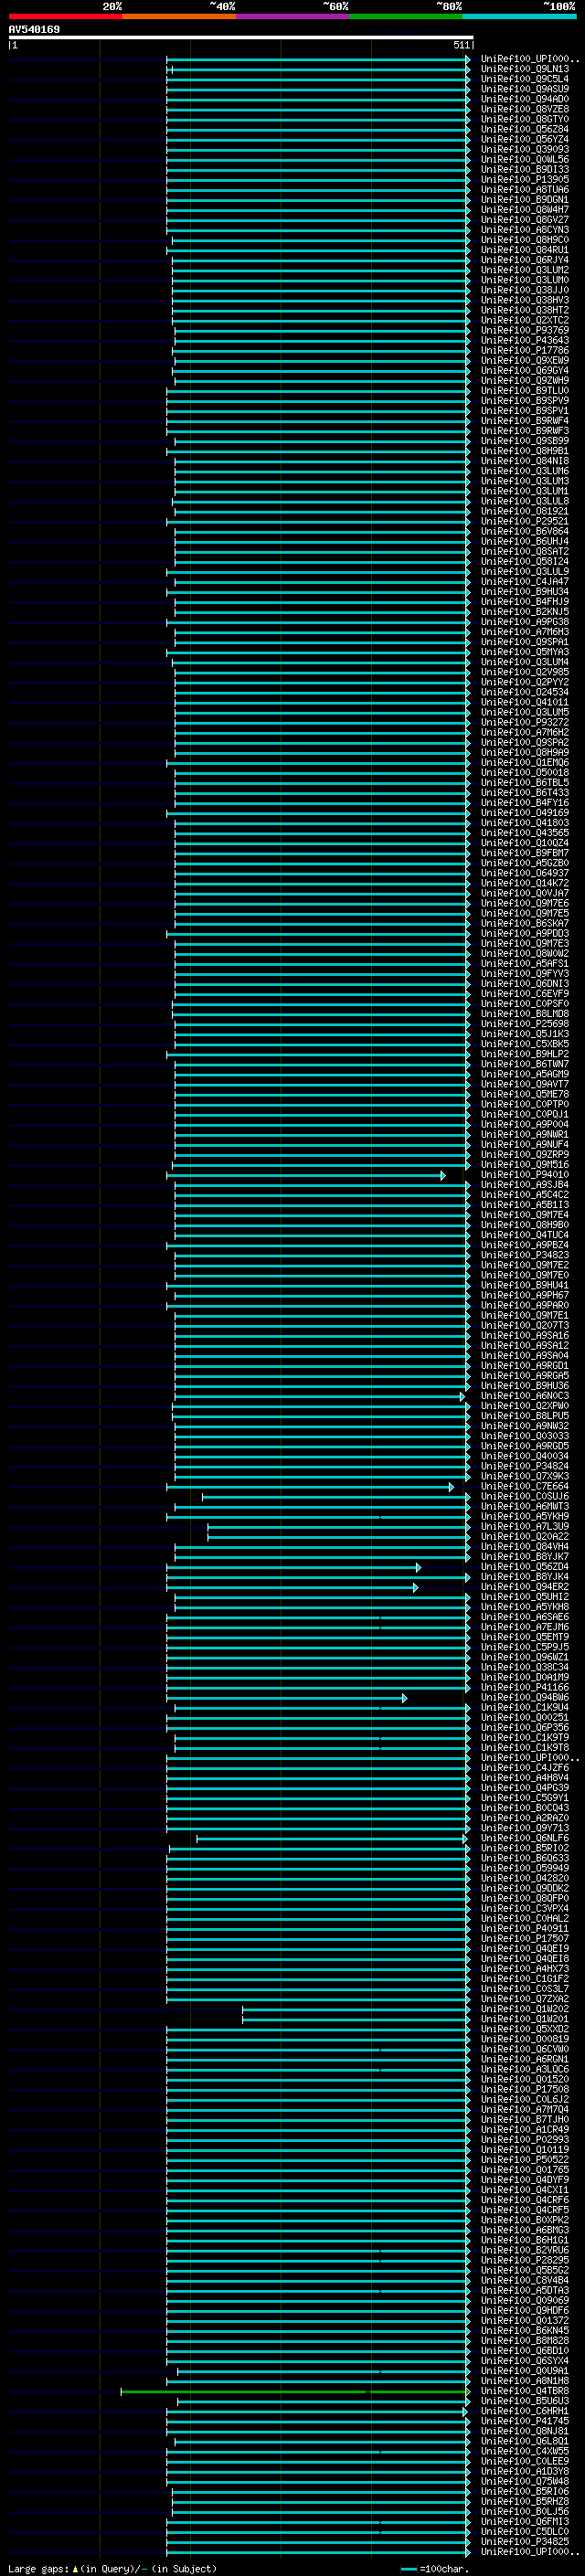The width and height of the screenshot is (585, 2576).
Task: Click UniRef100_Q5UHI2 label
Action: point(525,1597)
